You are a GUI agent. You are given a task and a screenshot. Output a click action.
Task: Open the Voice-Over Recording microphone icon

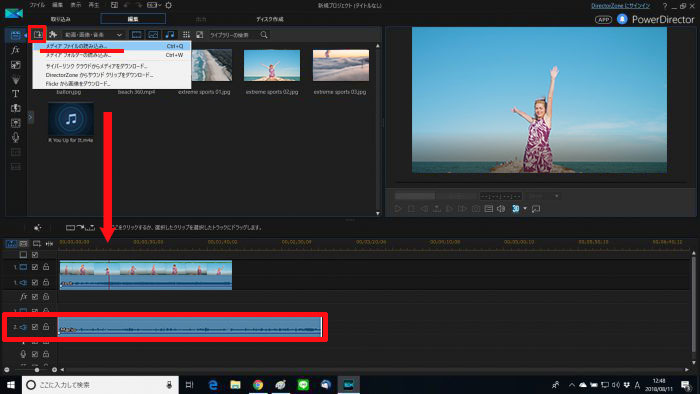point(16,137)
